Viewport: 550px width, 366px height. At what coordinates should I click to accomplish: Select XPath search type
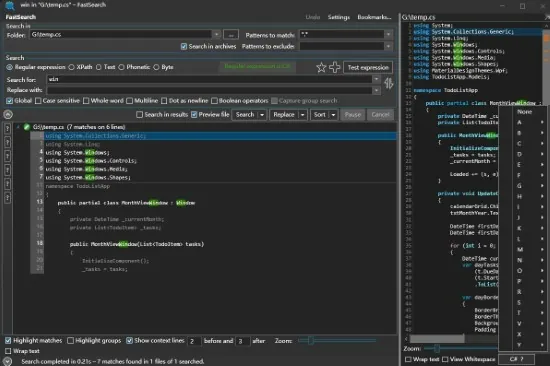tap(72, 67)
